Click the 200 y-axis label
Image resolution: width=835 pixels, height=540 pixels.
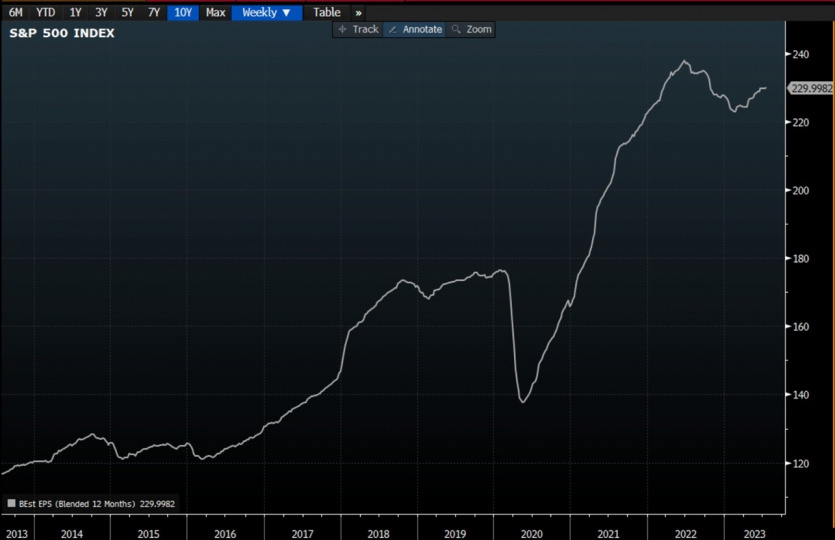tap(800, 191)
